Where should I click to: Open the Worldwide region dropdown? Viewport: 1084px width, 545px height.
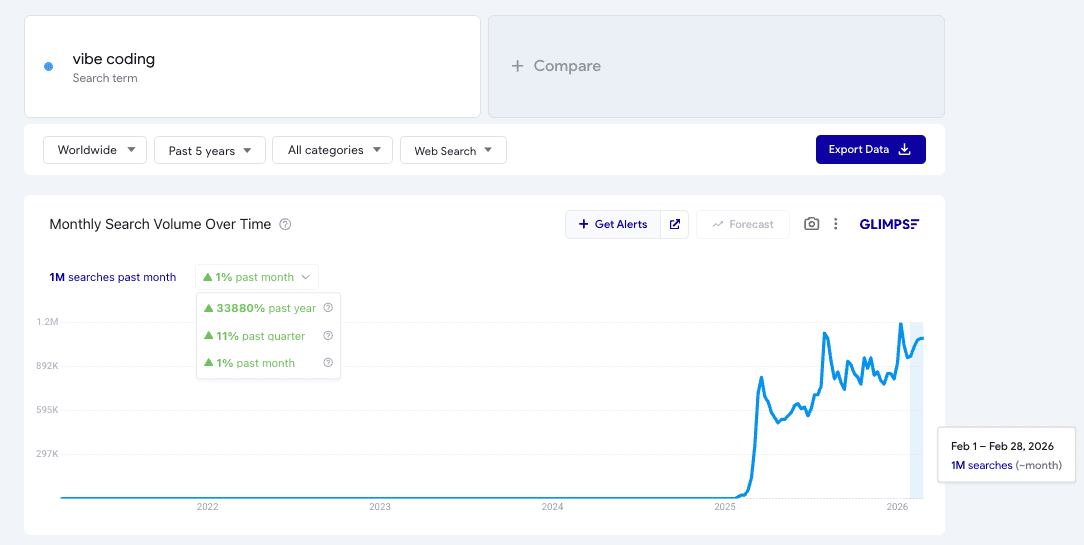(95, 150)
